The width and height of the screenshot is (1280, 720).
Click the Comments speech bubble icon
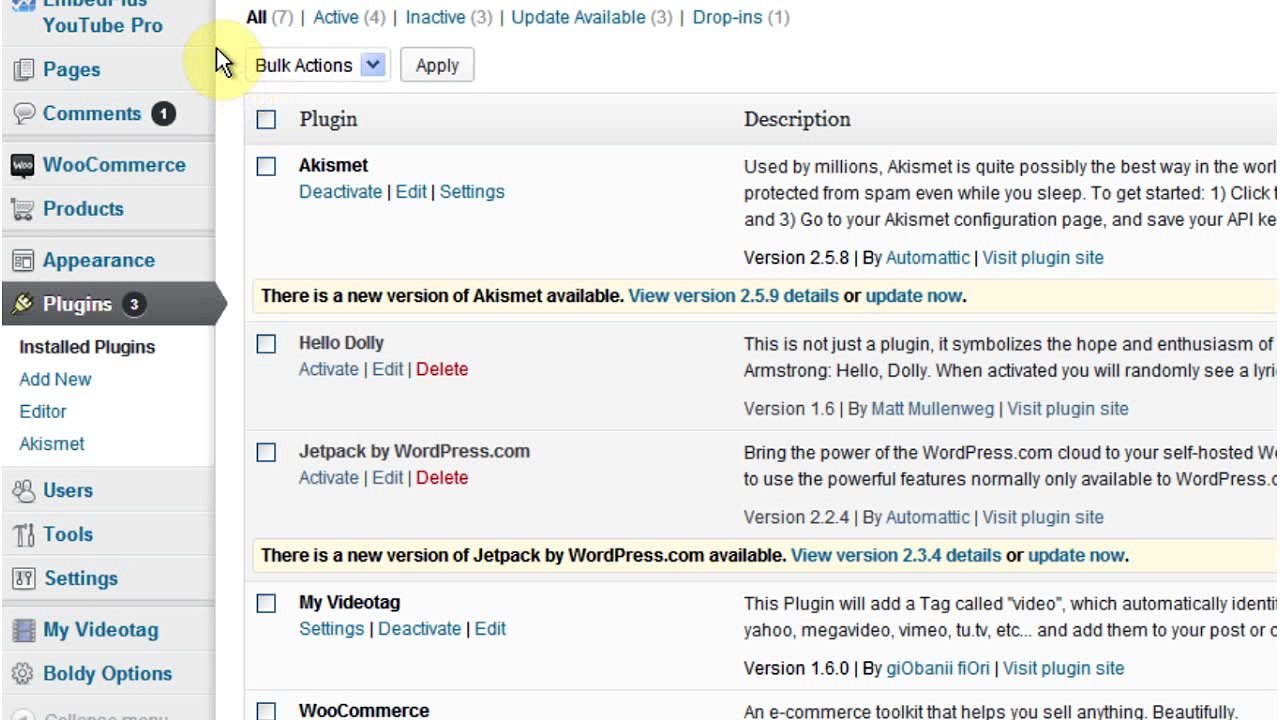23,113
